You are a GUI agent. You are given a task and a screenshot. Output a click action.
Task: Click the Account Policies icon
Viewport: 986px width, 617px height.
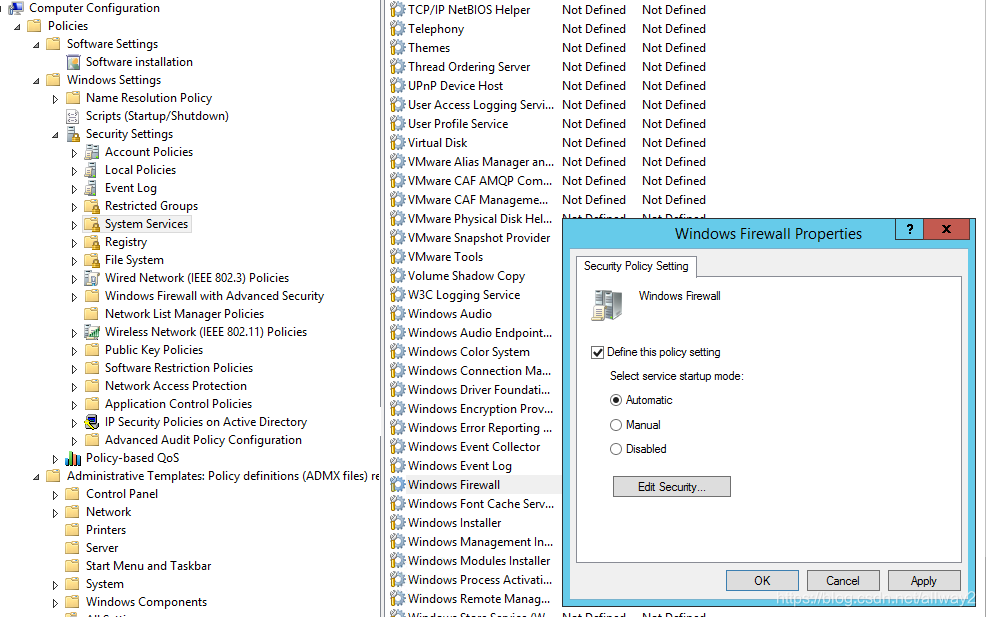92,152
